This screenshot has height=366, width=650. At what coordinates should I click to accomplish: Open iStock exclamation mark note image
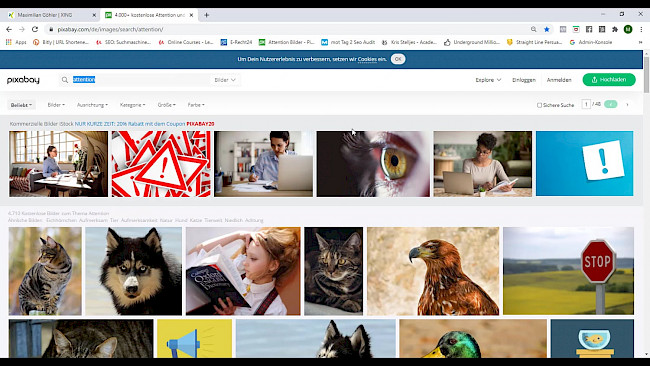584,164
